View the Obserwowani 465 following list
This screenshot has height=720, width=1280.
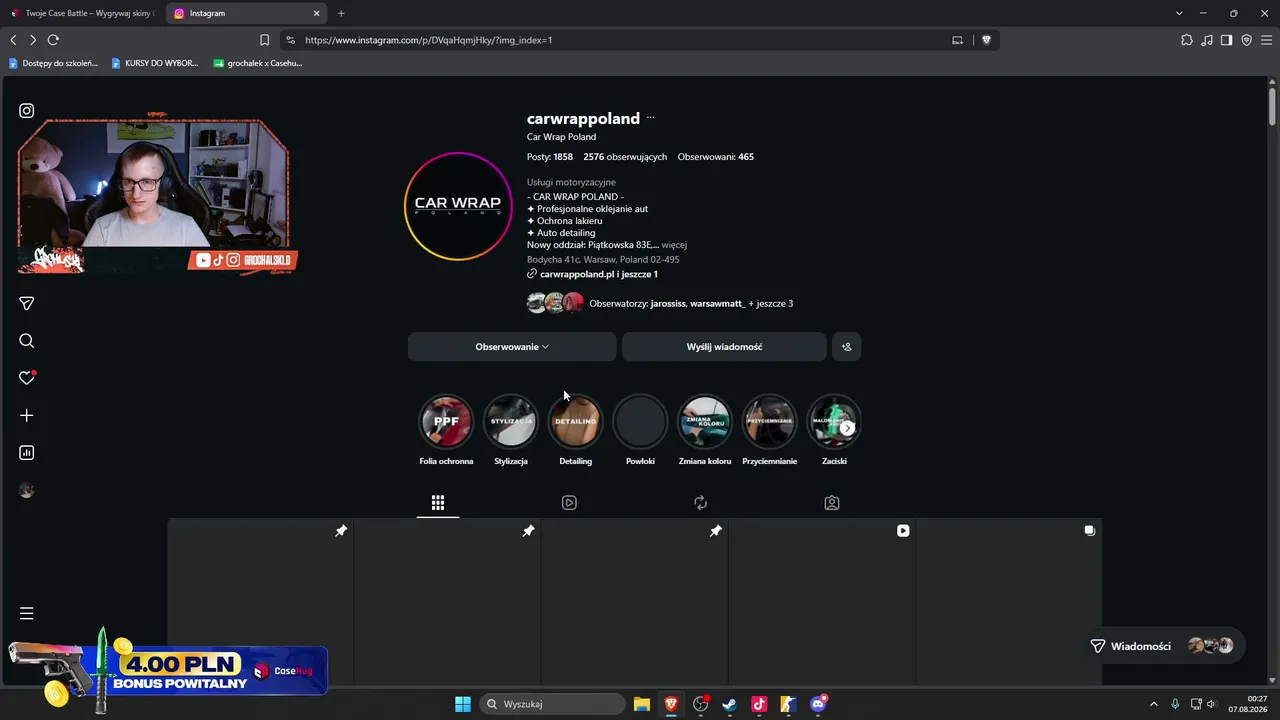(x=716, y=157)
